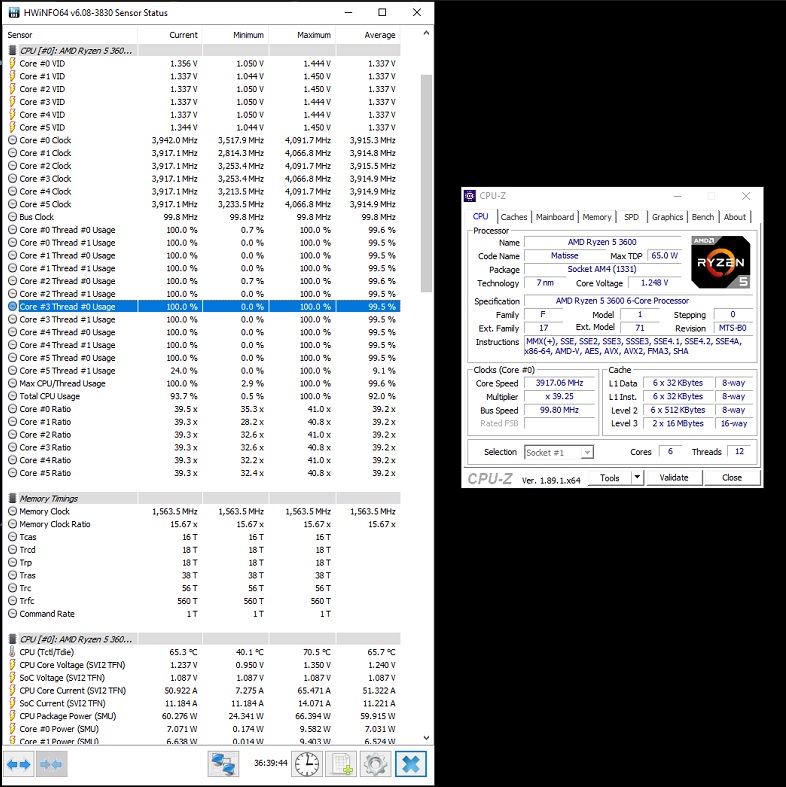This screenshot has width=786, height=787.
Task: Click the scrollbar up arrow in HWiNFO
Action: (x=426, y=33)
